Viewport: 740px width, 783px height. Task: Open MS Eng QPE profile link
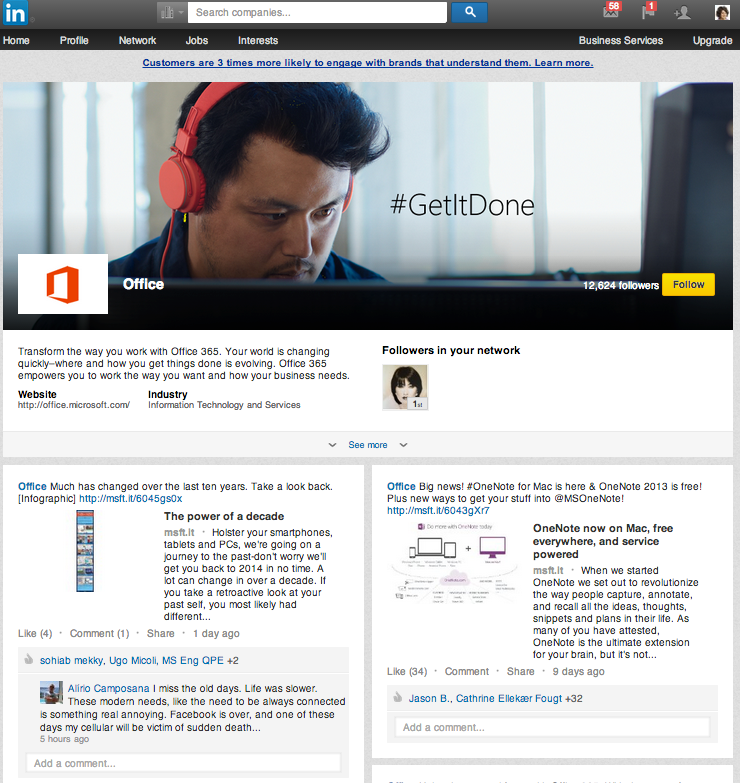[193, 661]
